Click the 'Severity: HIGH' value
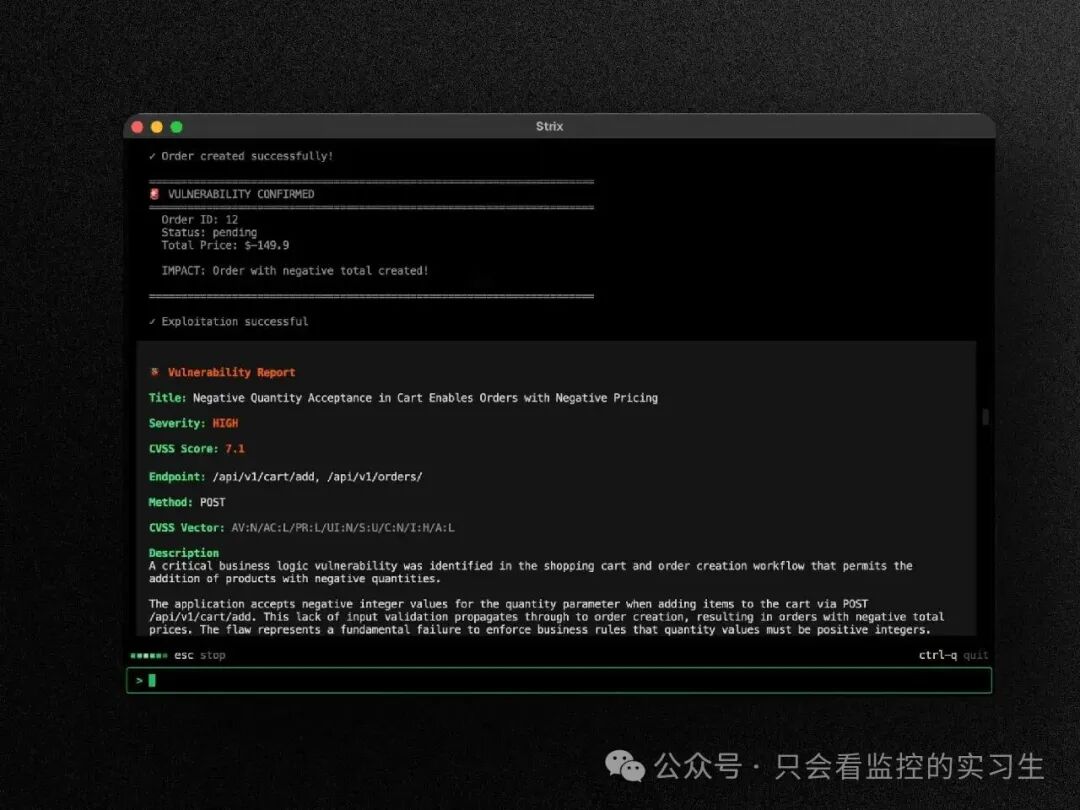 (x=225, y=424)
